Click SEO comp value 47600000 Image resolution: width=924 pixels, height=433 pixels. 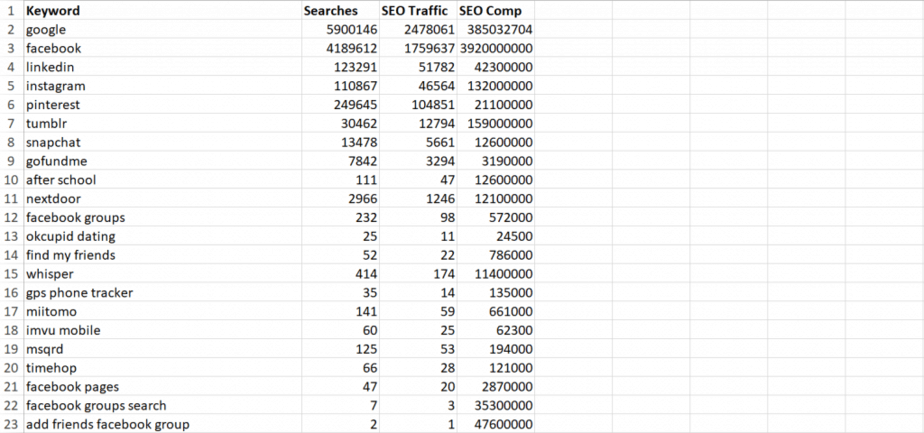point(496,424)
